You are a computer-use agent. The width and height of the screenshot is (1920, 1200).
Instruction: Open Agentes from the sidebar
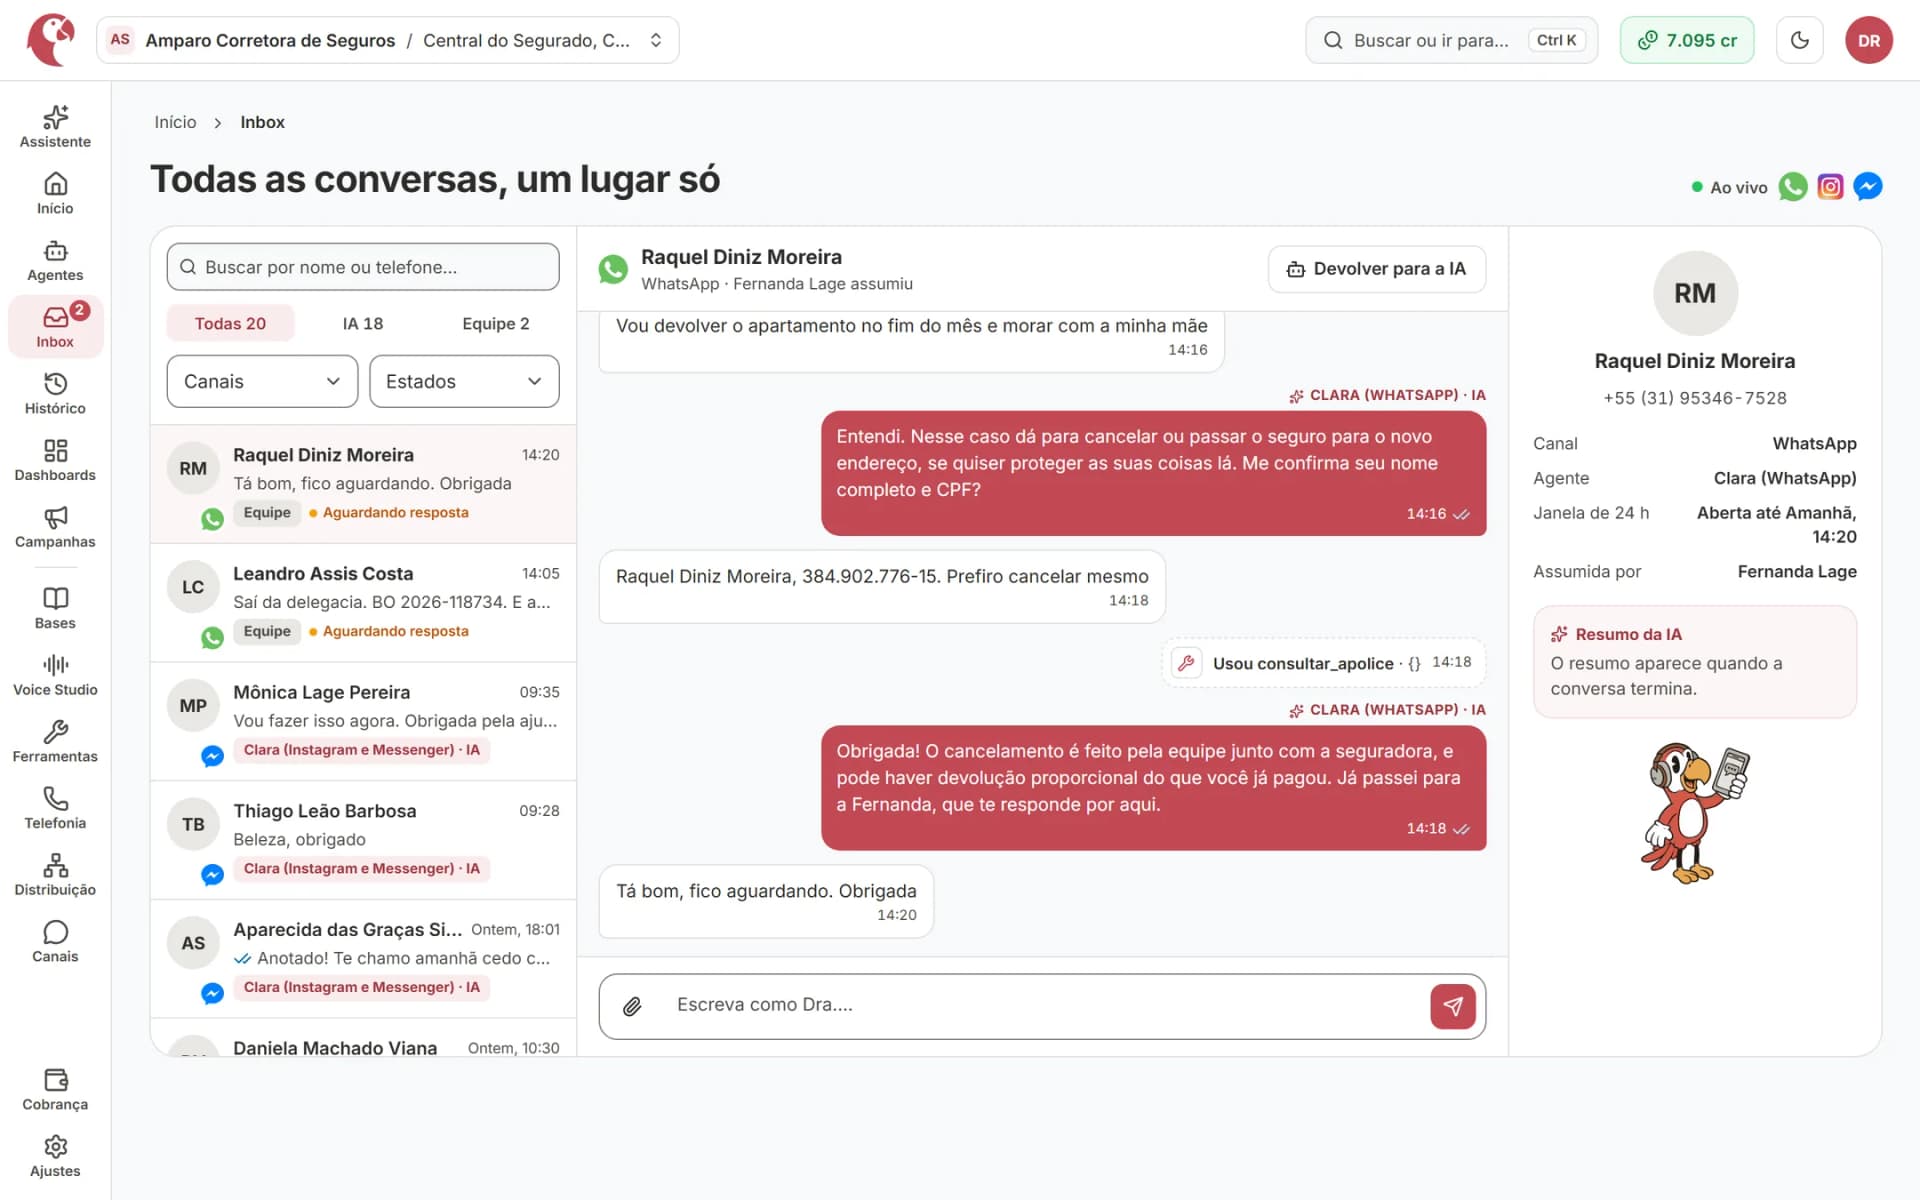pos(55,261)
